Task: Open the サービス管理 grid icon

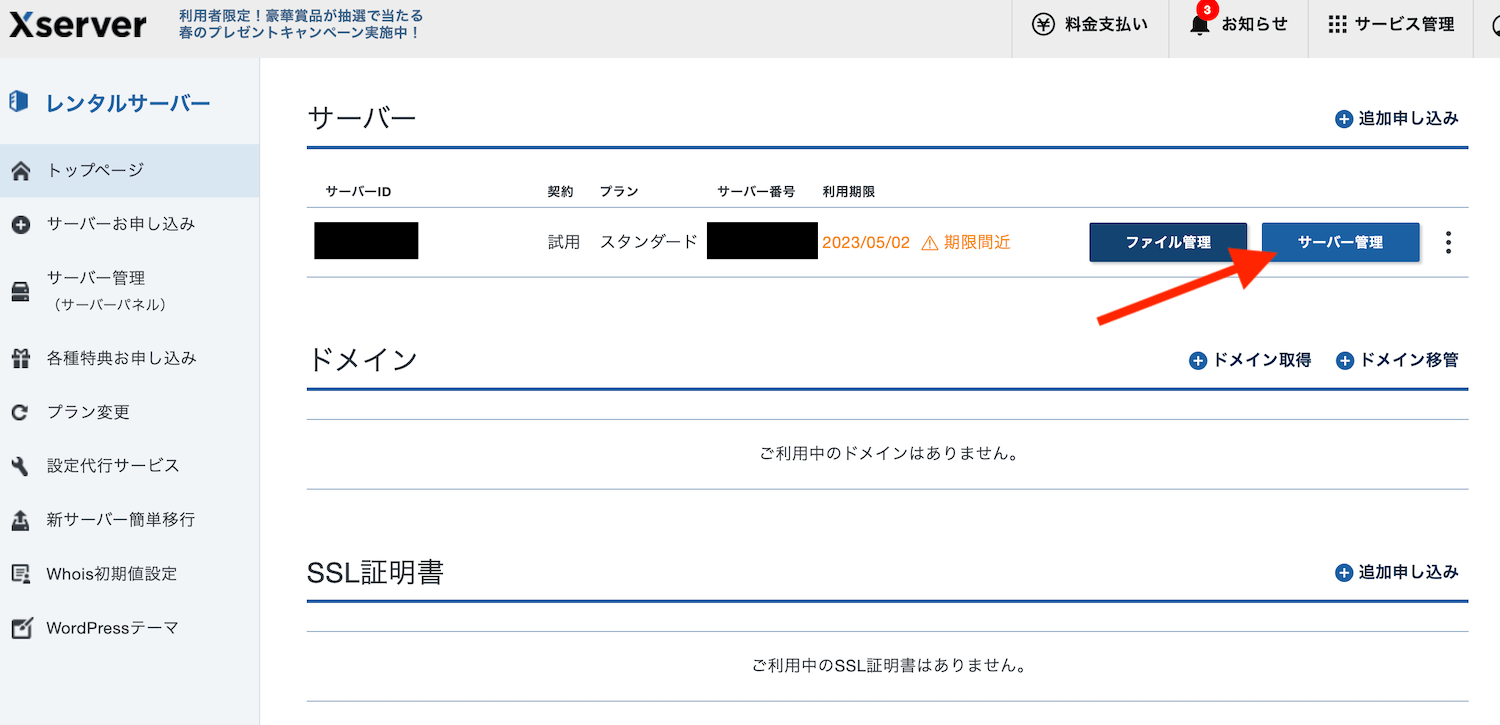Action: 1337,24
